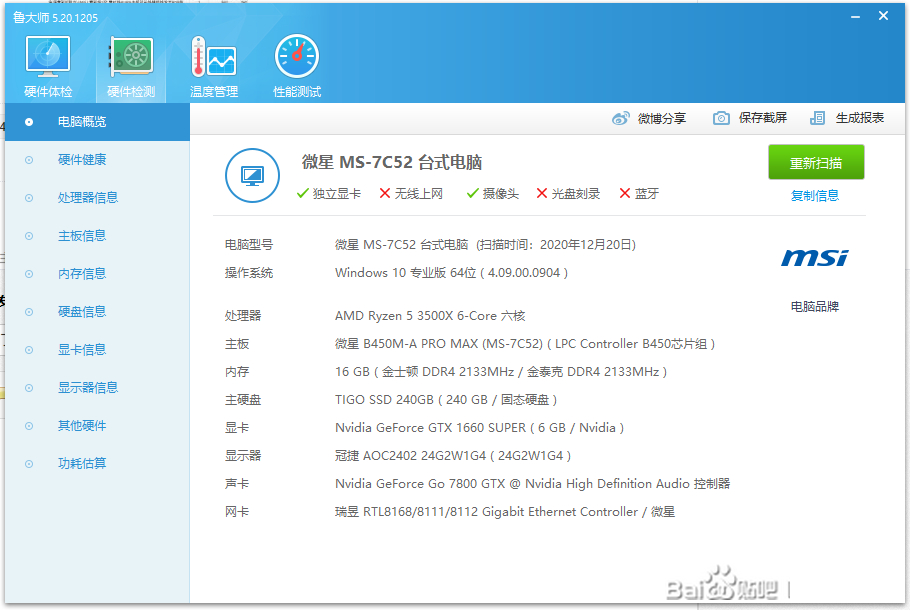Screen dimensions: 910x610
Task: Click the Weibo share icon
Action: (x=620, y=118)
